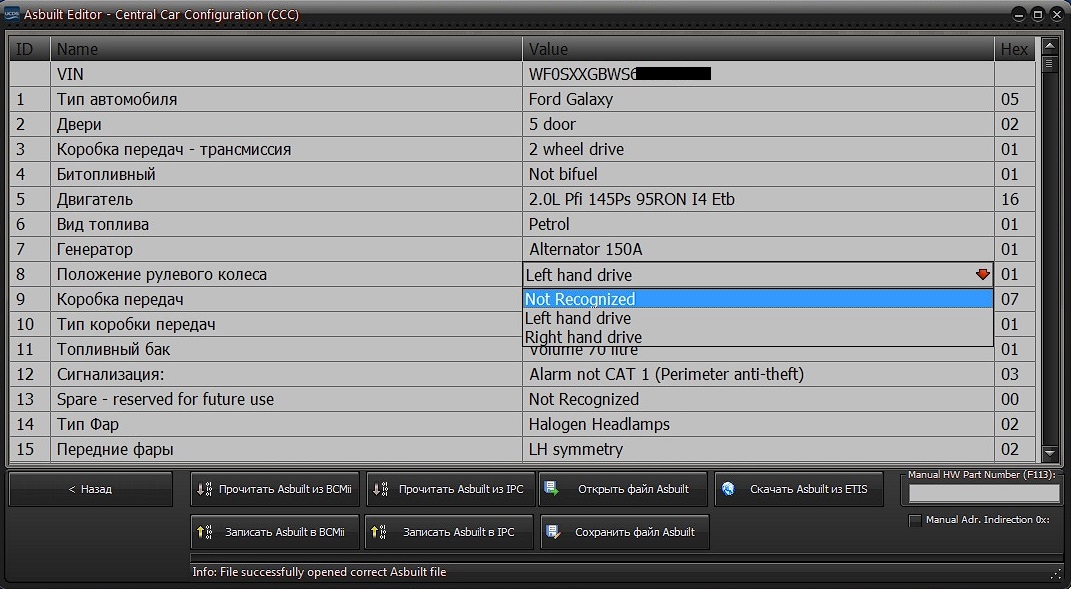Click the write Asbuilt to BCMii icon
This screenshot has height=589, width=1072.
[x=204, y=533]
